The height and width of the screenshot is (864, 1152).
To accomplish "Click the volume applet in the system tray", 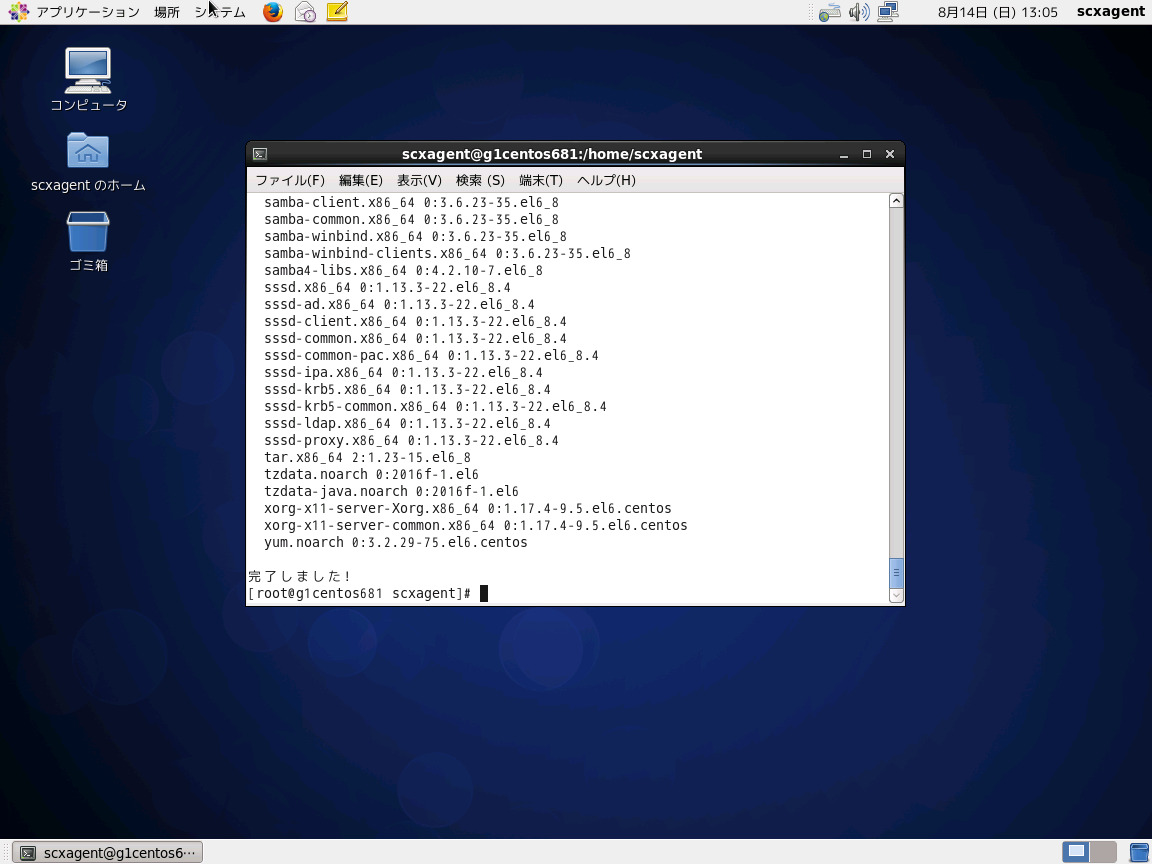I will [x=858, y=12].
